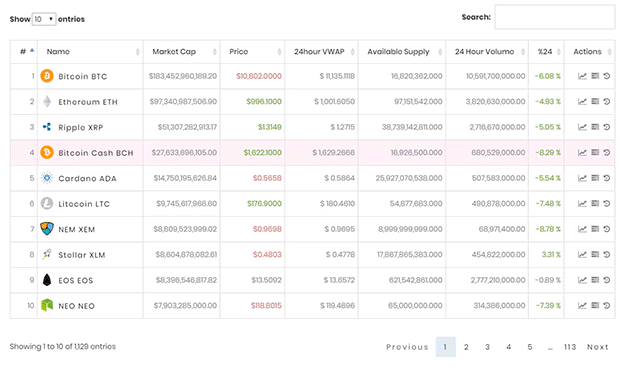Viewport: 620px width, 374px height.
Task: Click the Ethereum diamond logo
Action: click(x=47, y=101)
